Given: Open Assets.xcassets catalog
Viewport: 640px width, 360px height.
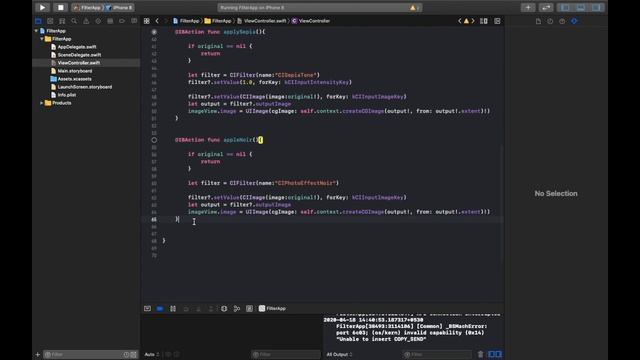Looking at the screenshot, I should pyautogui.click(x=74, y=79).
